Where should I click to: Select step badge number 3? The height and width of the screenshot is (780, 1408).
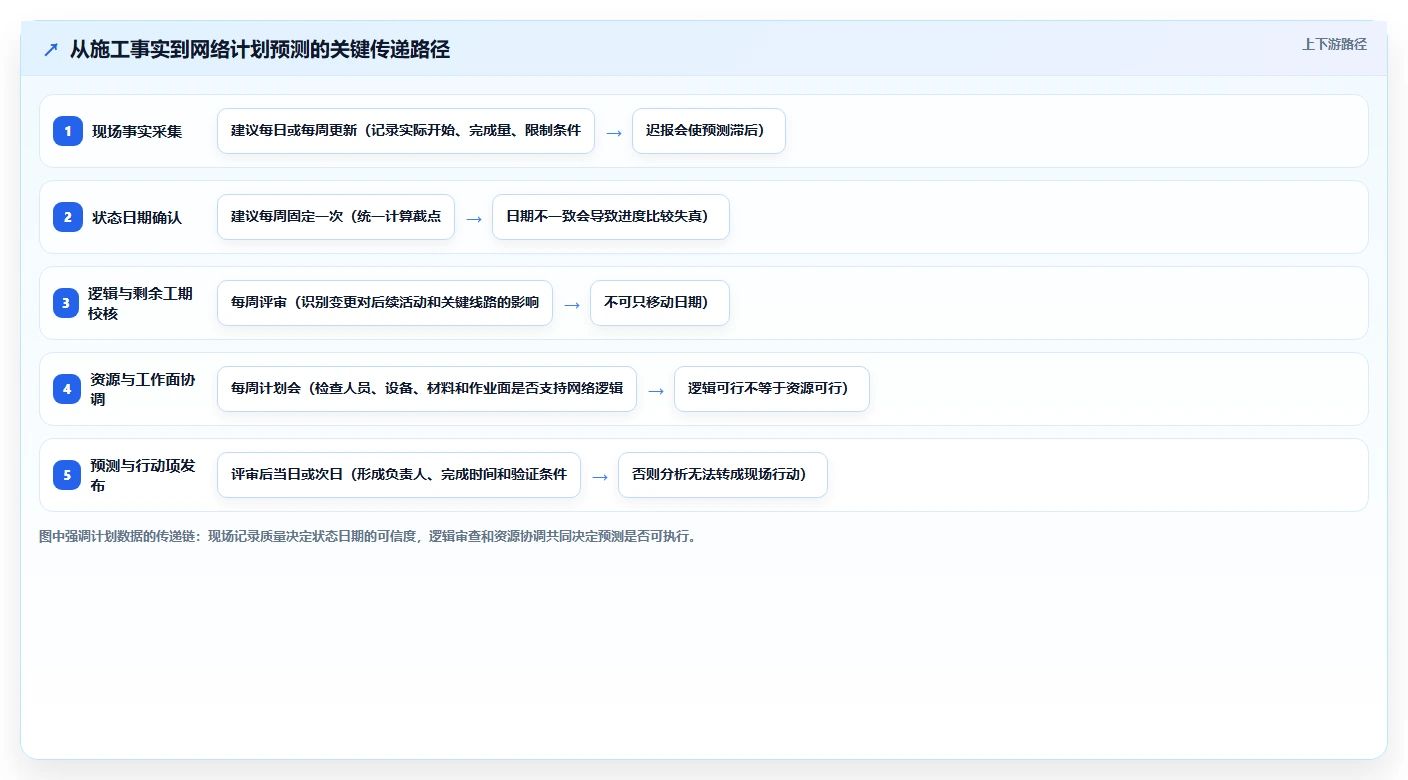coord(66,303)
